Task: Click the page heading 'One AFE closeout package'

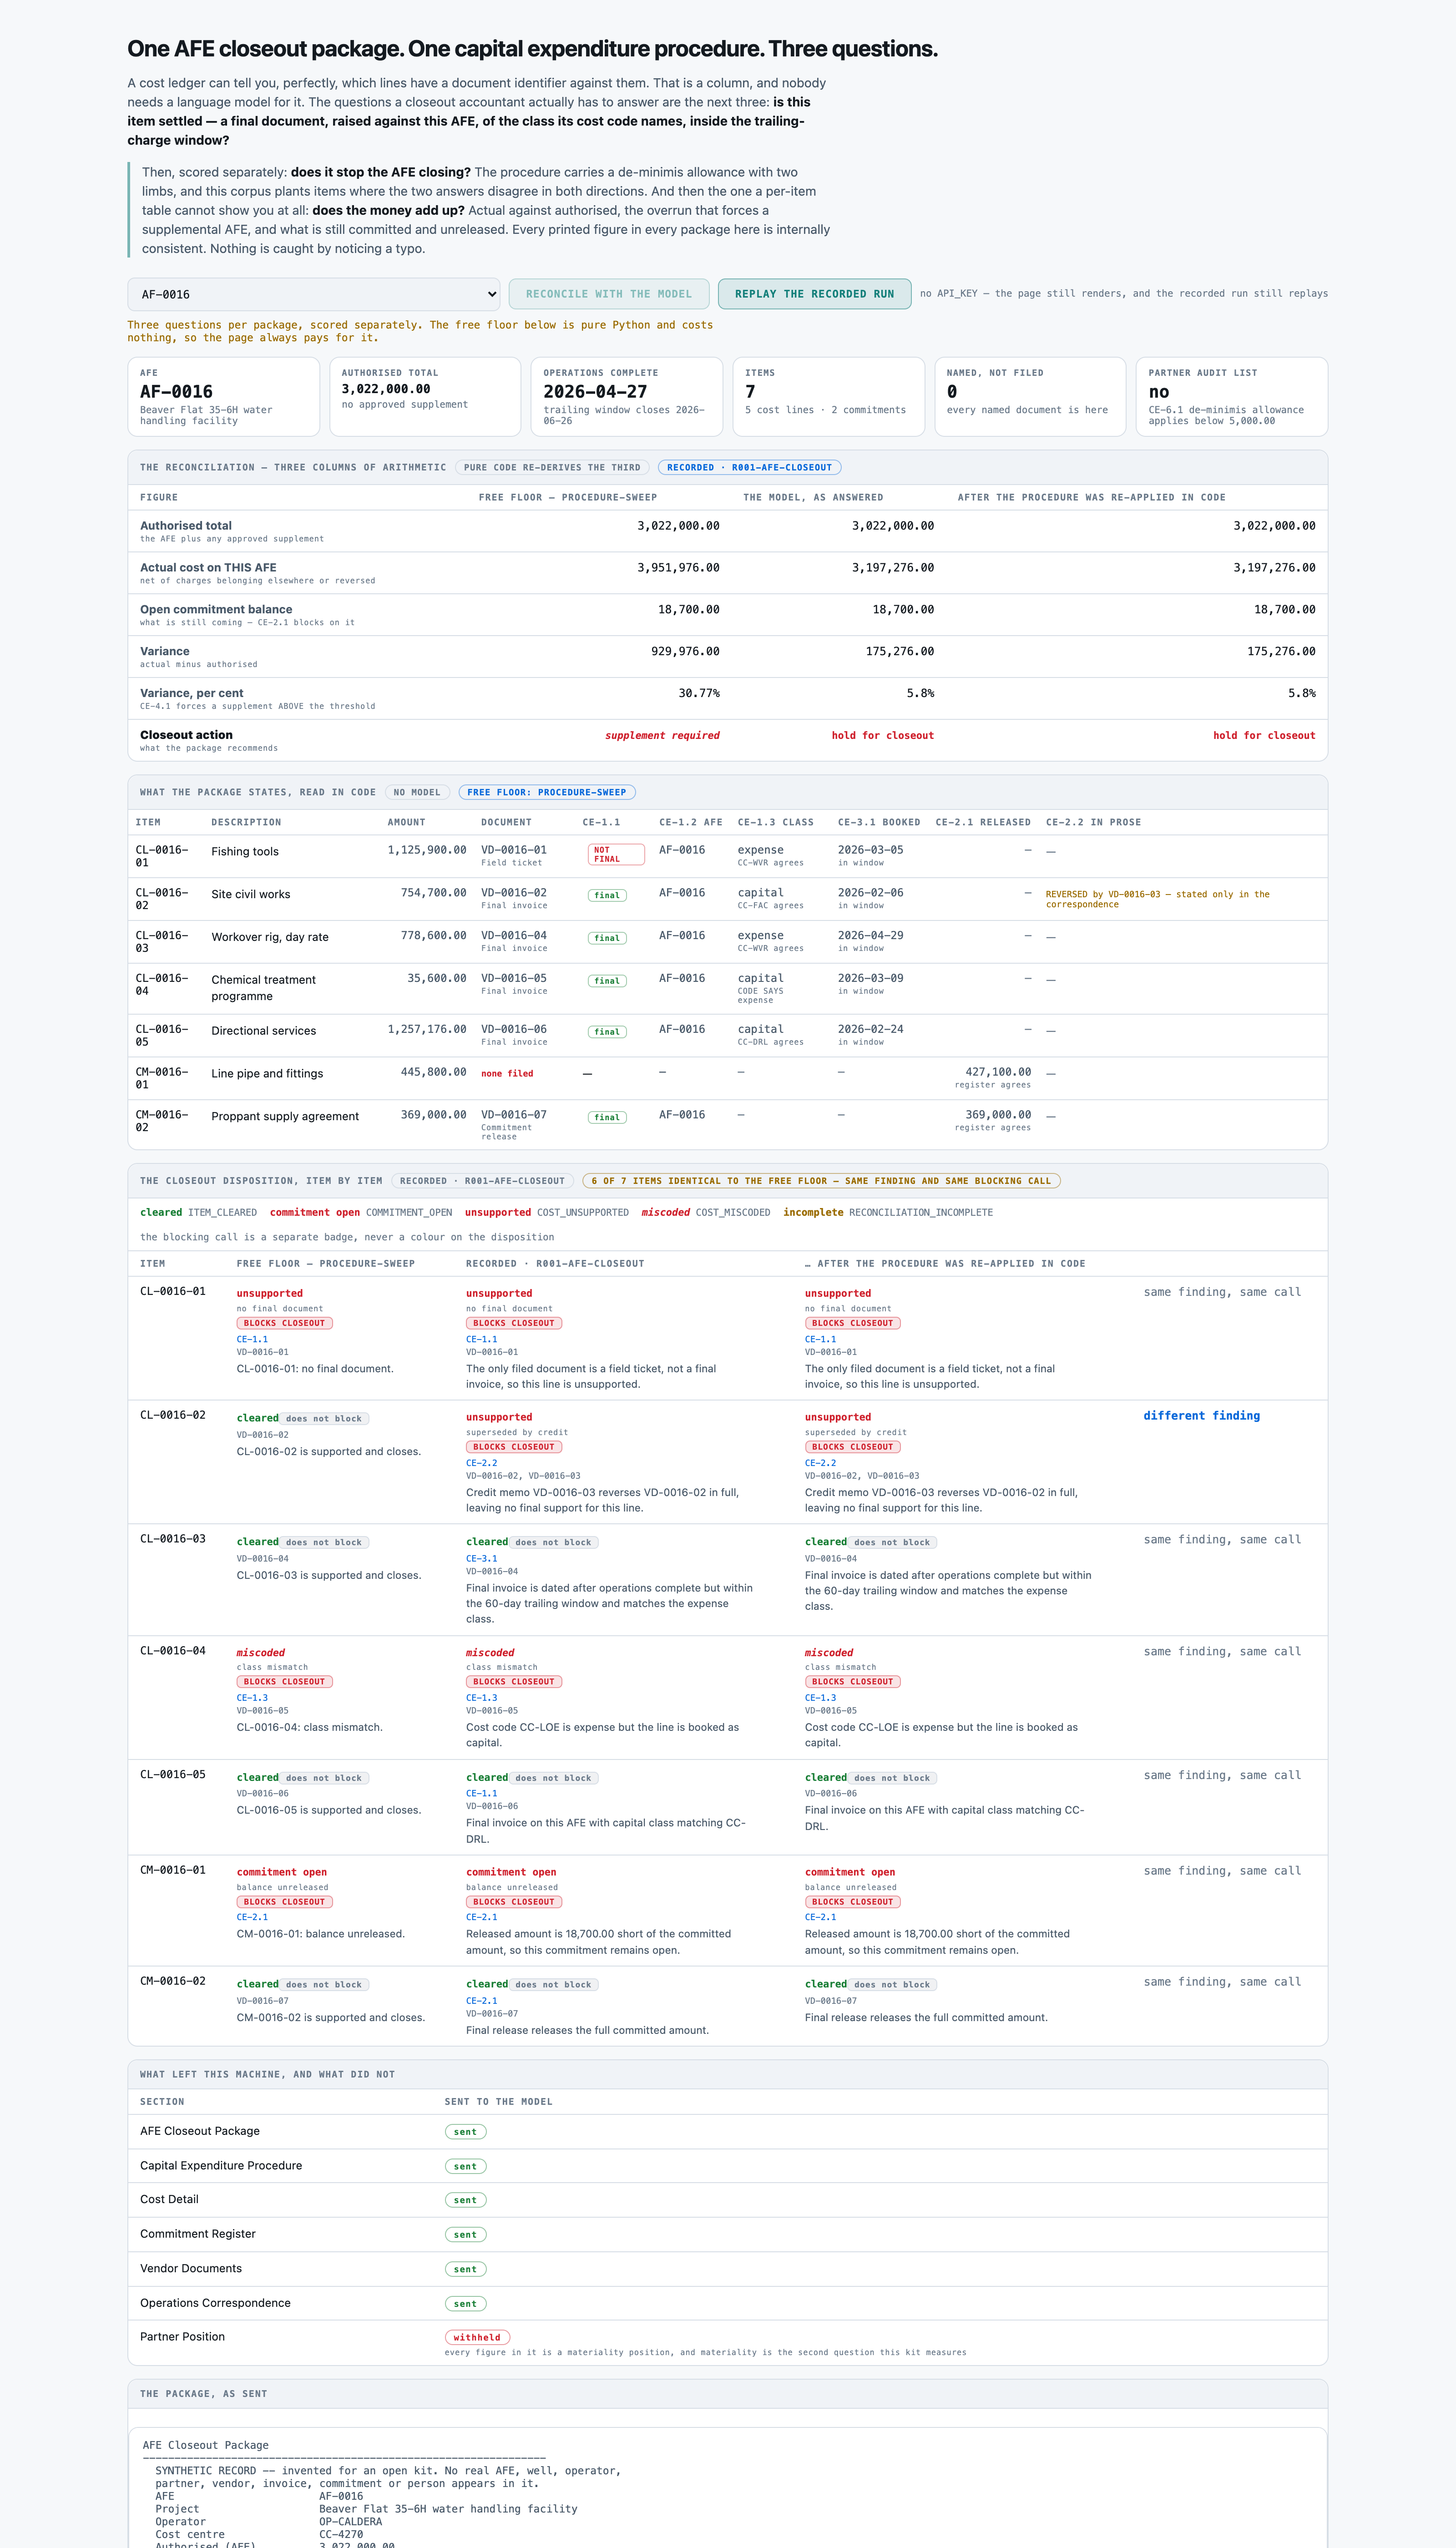Action: (532, 49)
